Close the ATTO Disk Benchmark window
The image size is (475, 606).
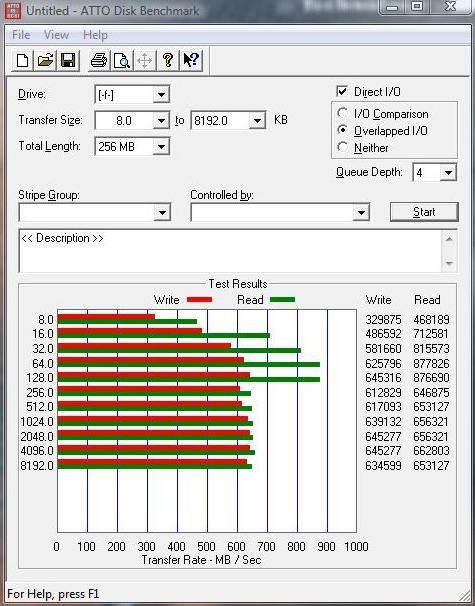tap(450, 7)
